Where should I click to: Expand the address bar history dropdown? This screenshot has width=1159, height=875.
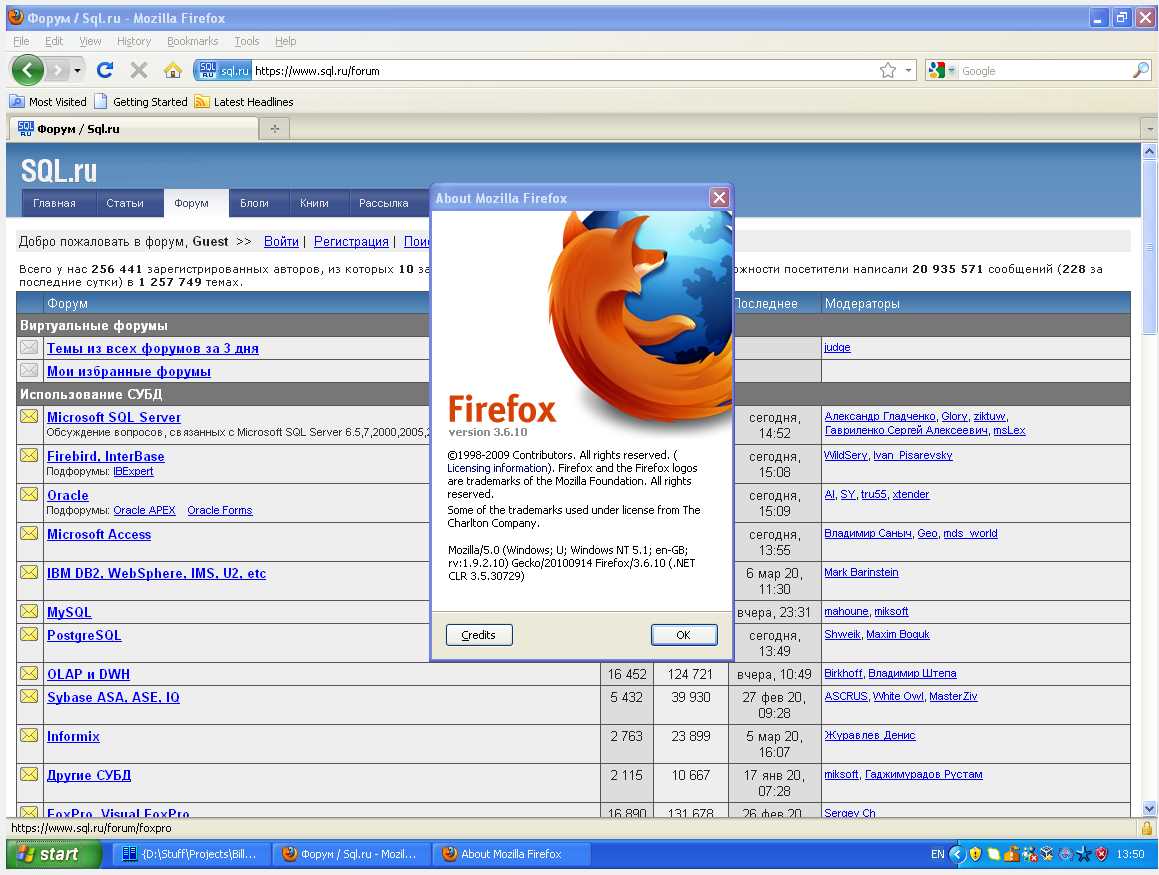tap(909, 71)
